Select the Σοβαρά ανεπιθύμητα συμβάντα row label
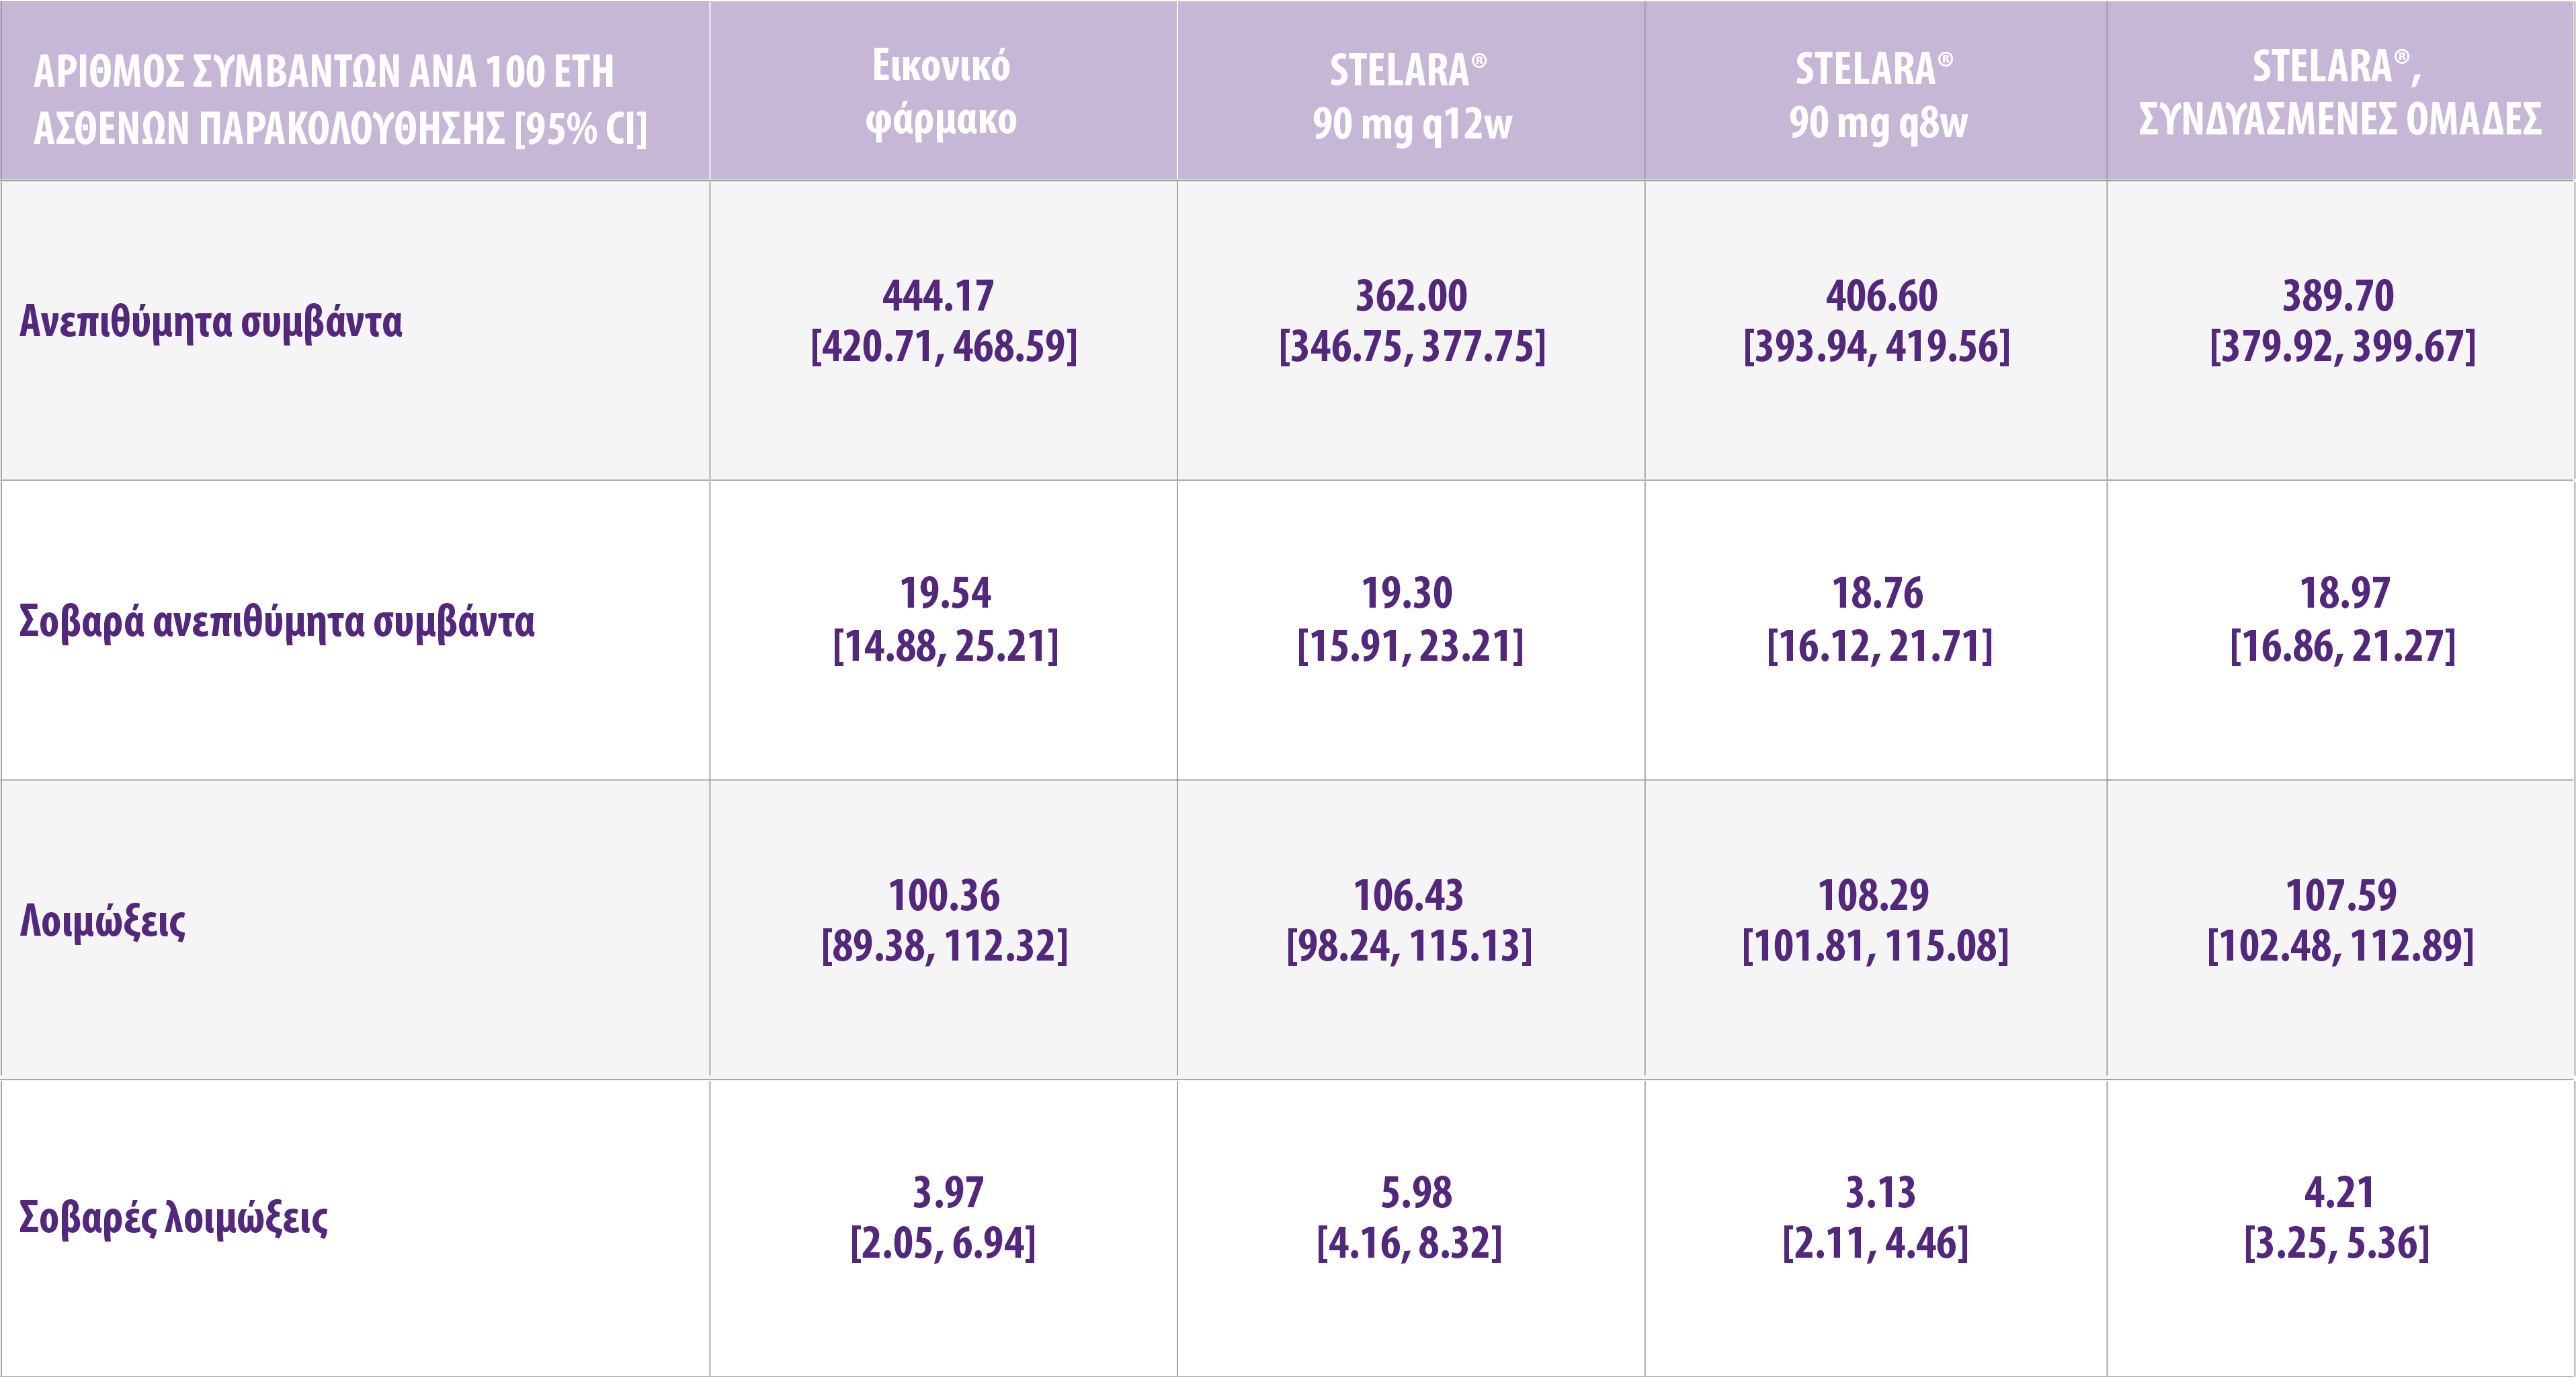The image size is (2576, 1378). tap(277, 621)
